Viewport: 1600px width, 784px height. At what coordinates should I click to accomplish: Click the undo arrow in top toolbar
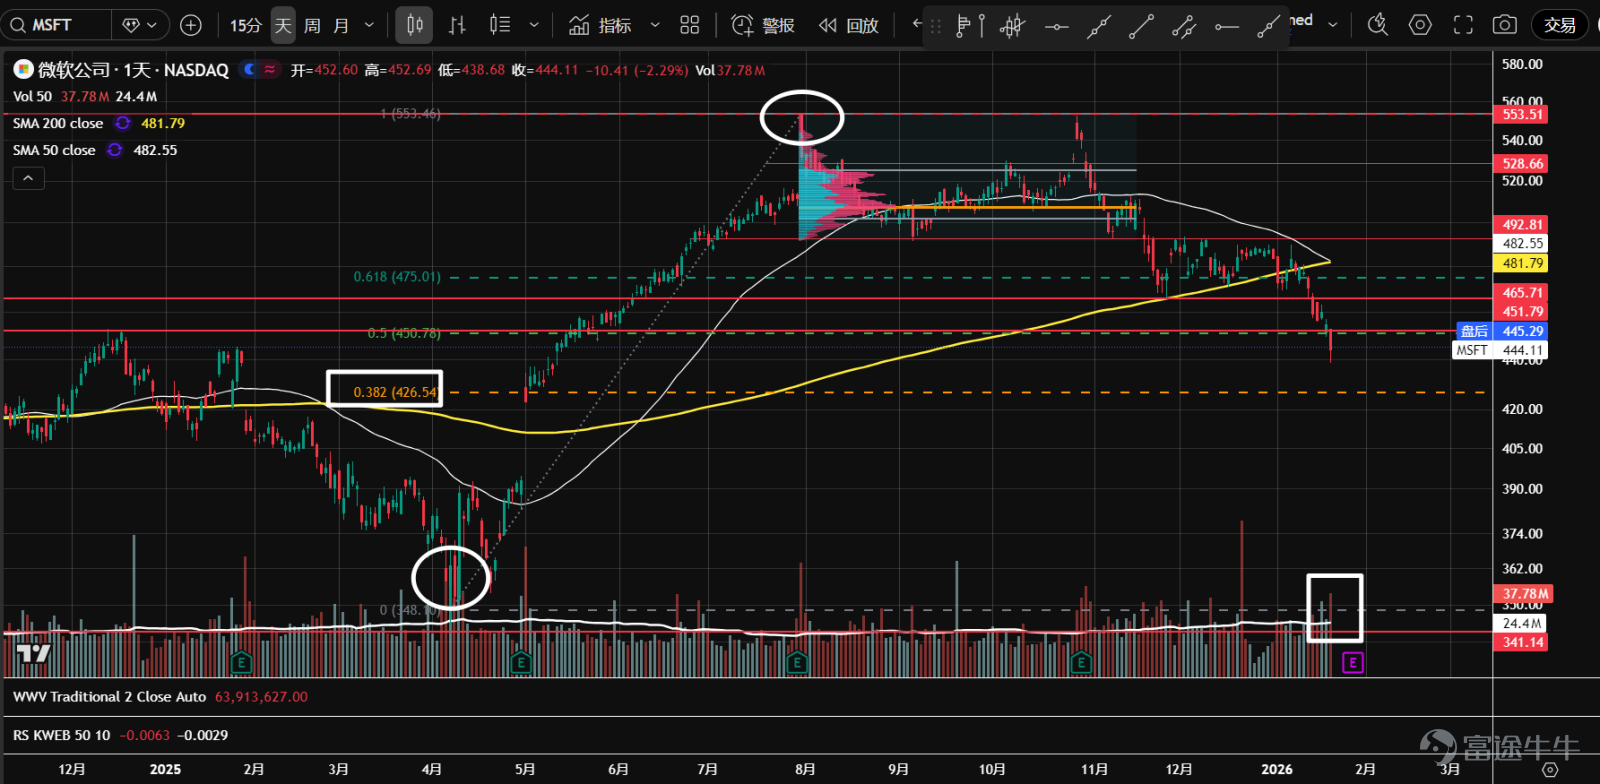click(x=917, y=23)
